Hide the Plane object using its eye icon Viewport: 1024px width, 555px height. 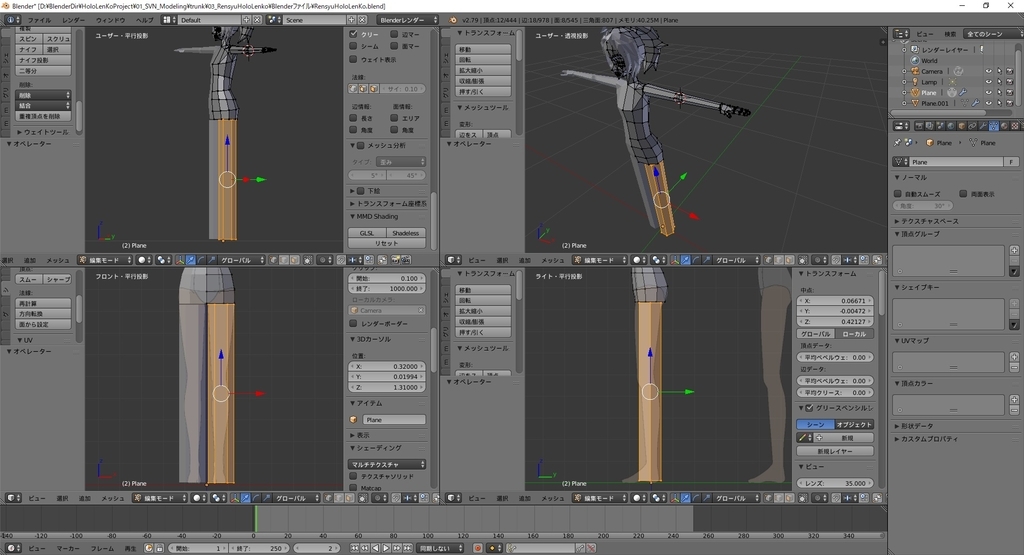(x=988, y=93)
